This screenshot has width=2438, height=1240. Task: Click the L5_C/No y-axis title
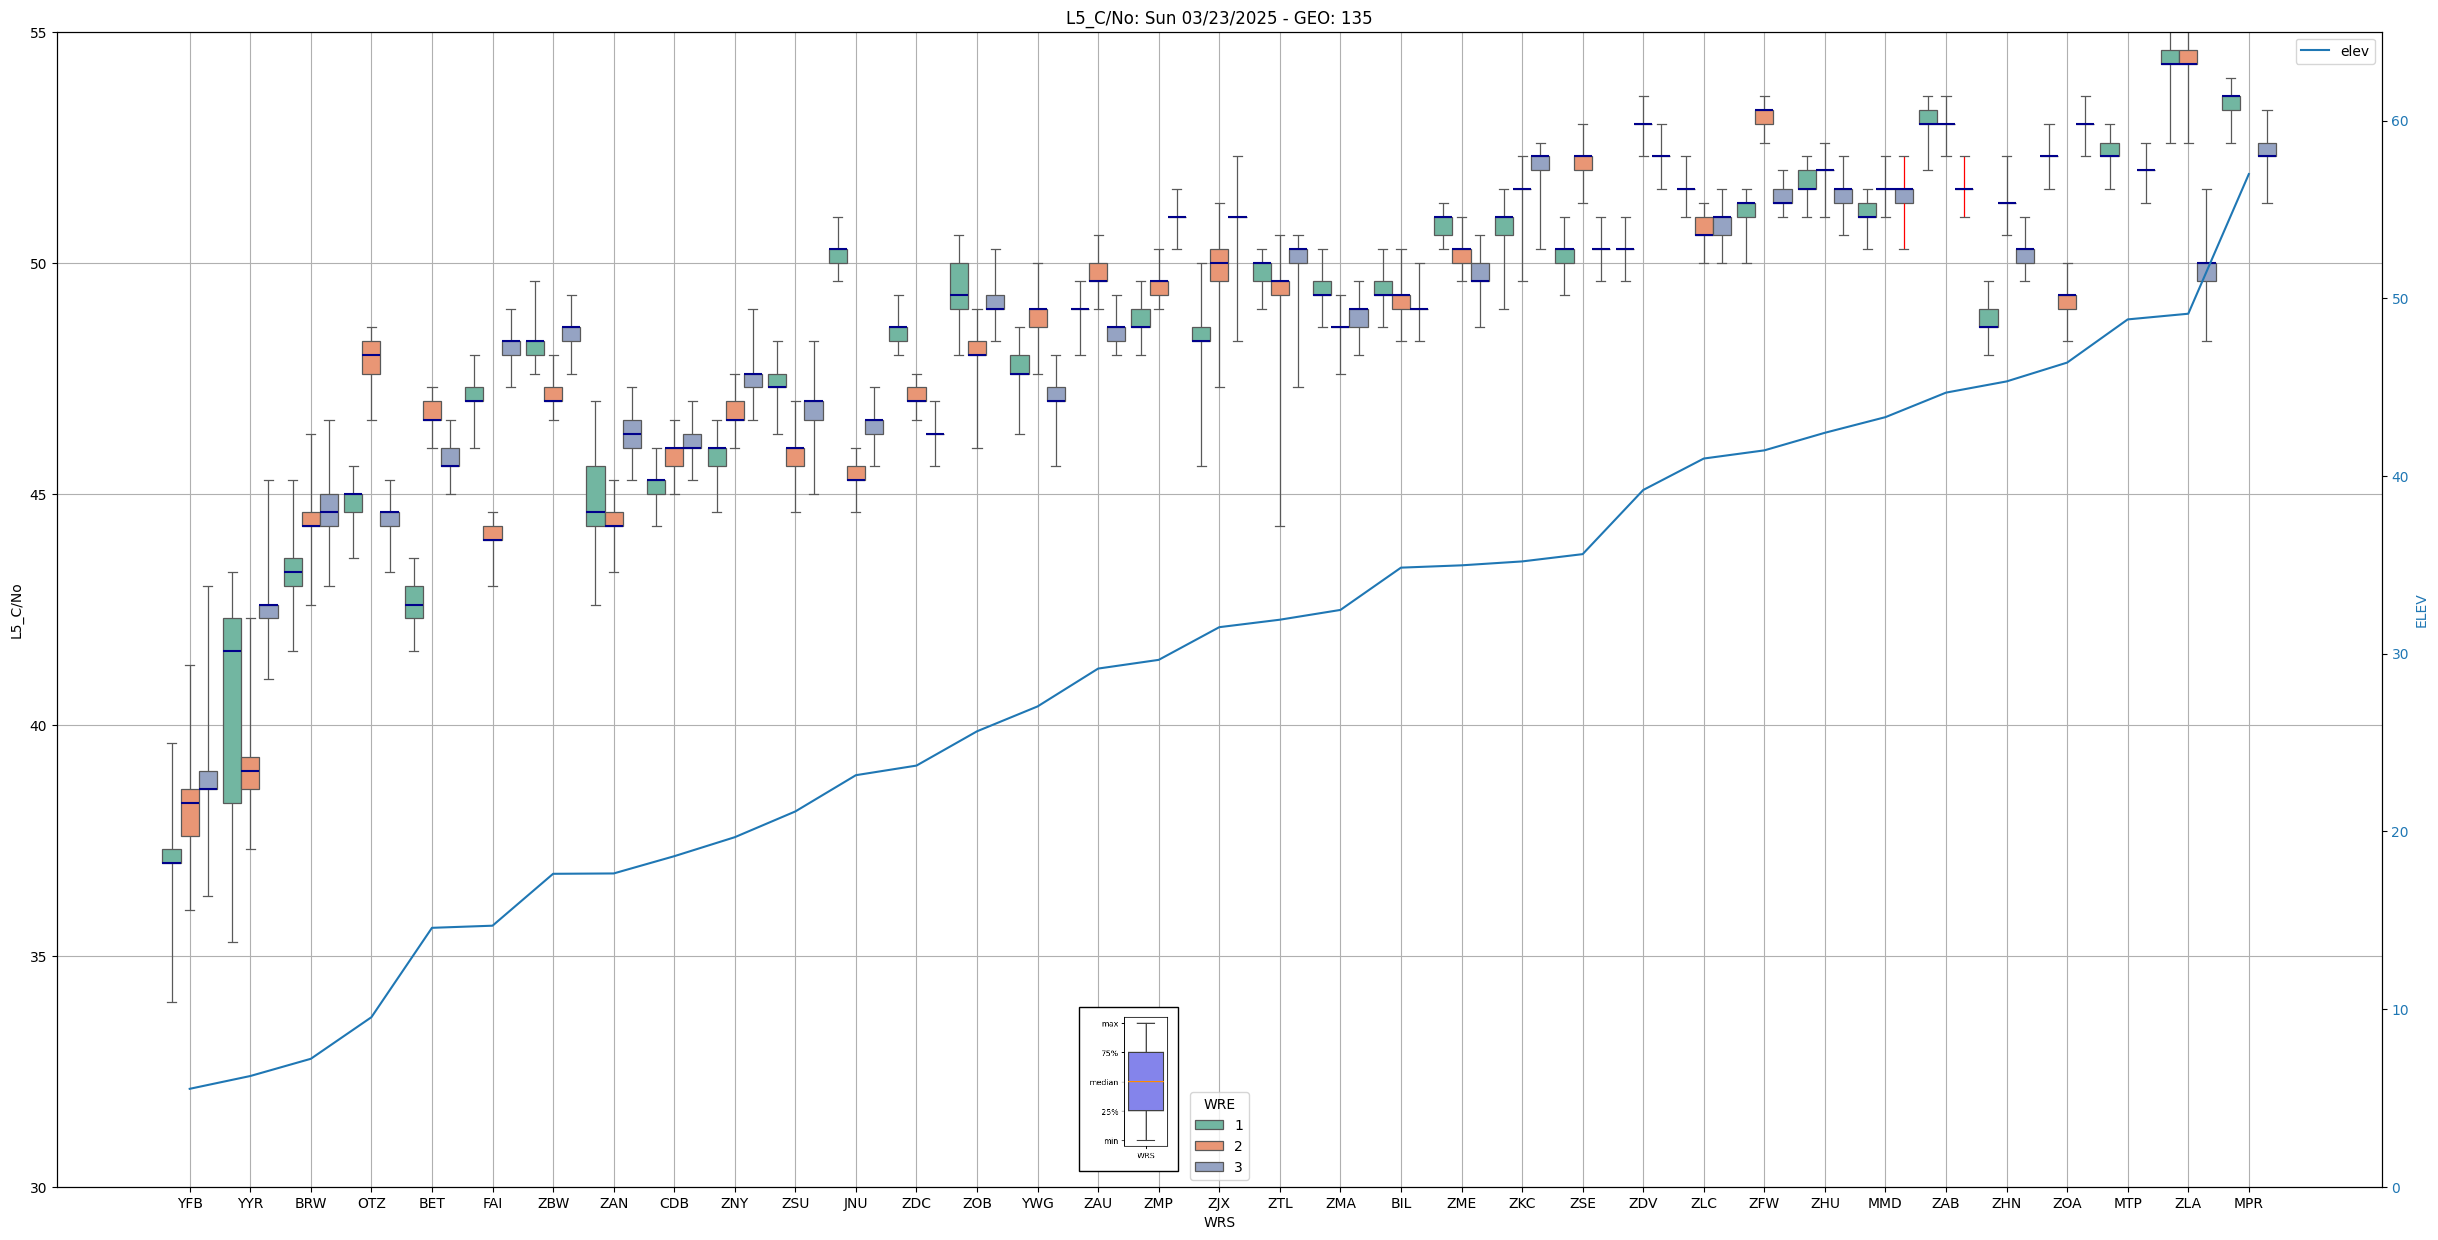pyautogui.click(x=16, y=611)
